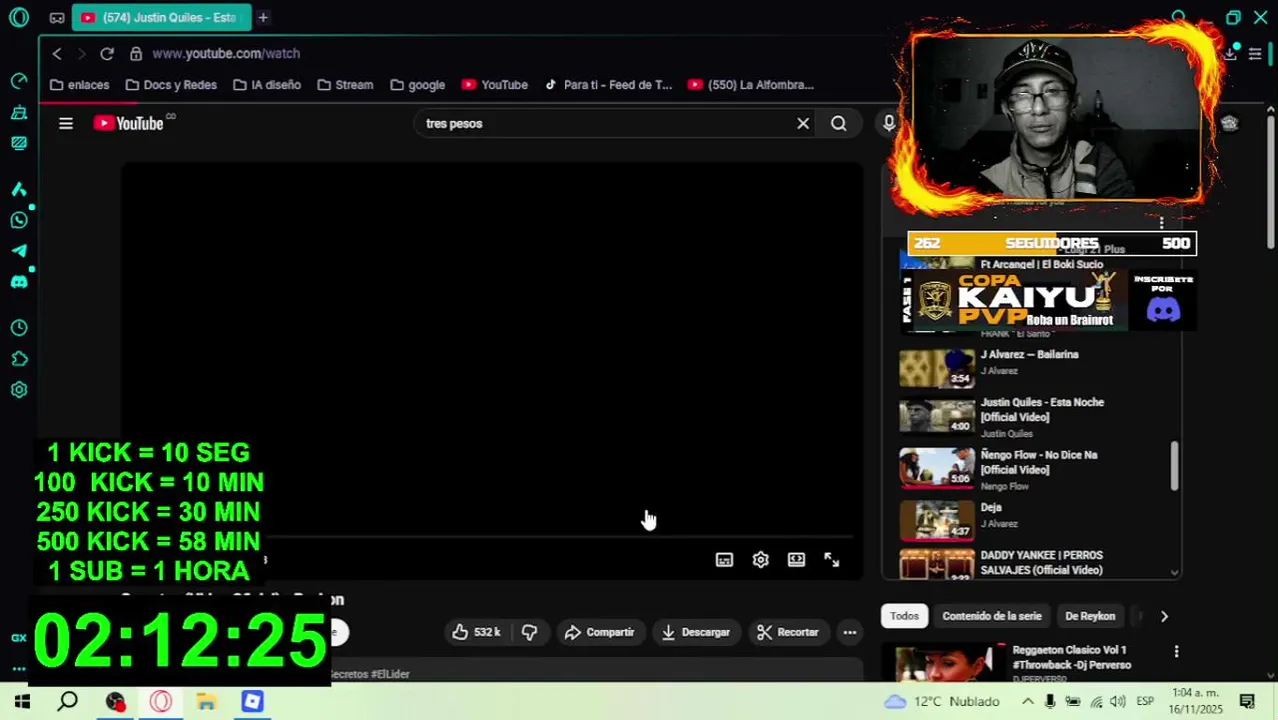This screenshot has height=720, width=1278.
Task: Open the GX Control speedometer panel
Action: coord(19,81)
